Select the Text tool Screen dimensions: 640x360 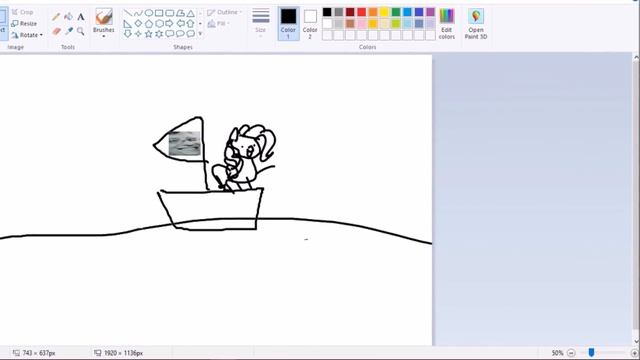pos(81,17)
